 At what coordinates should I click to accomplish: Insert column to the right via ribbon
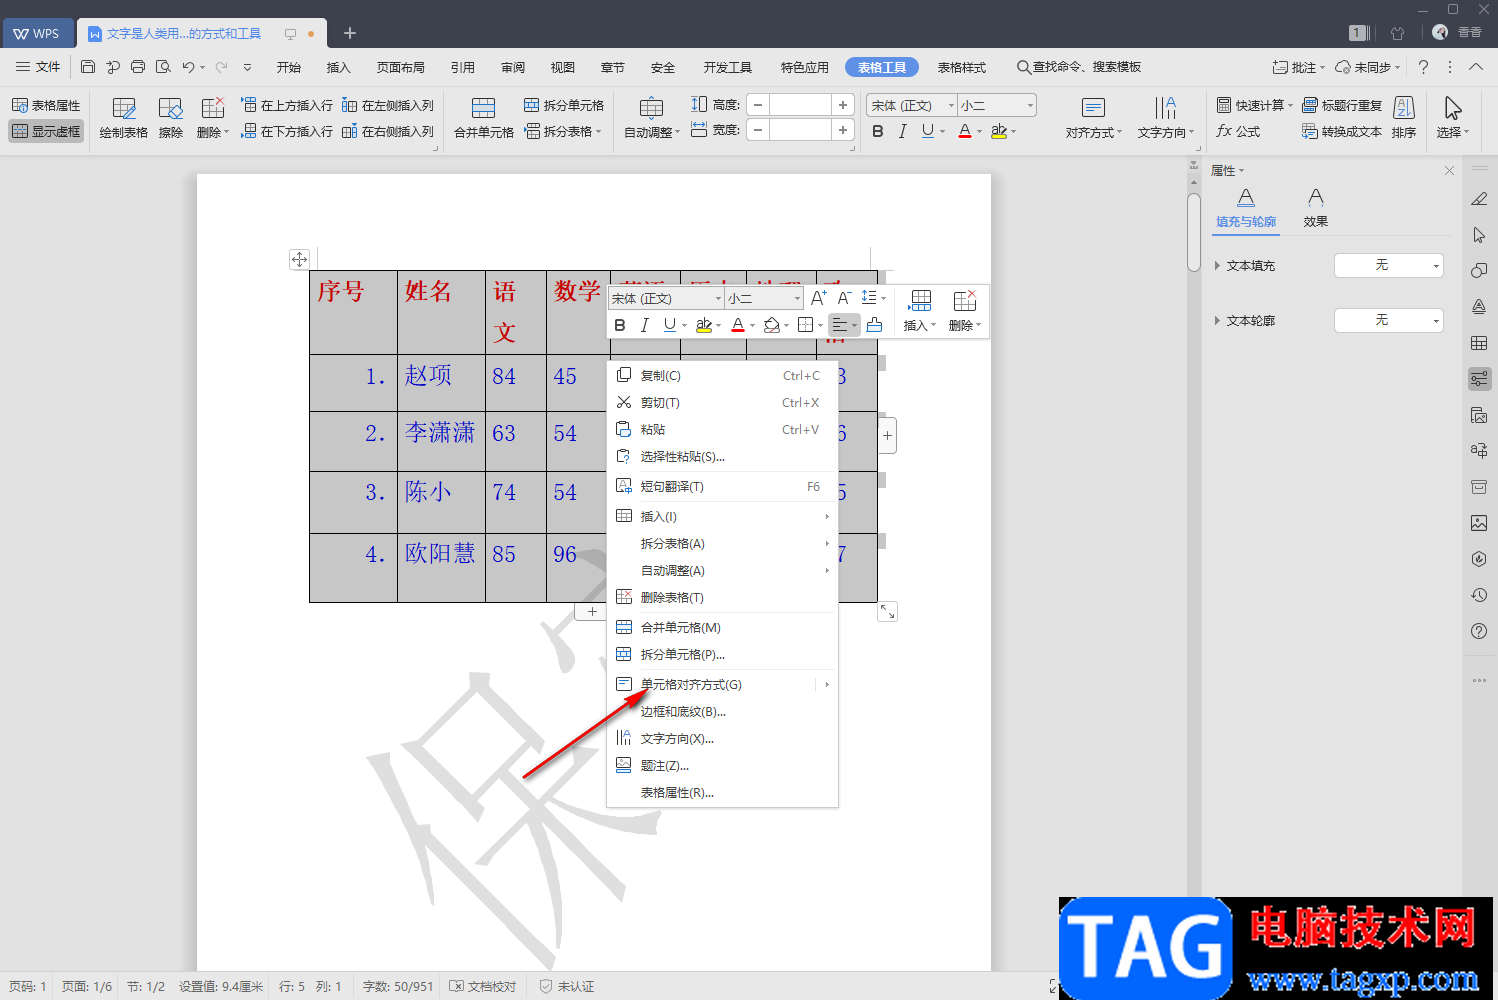tap(388, 131)
